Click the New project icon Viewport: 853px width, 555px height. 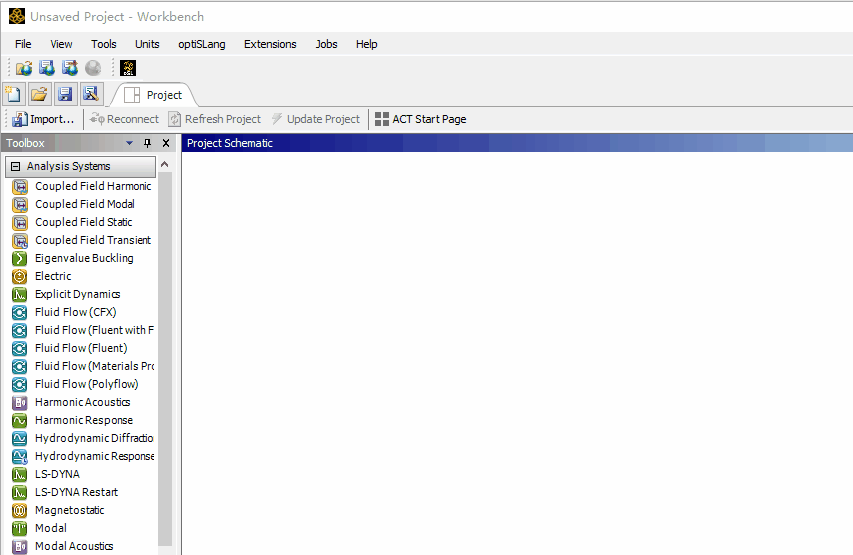point(14,94)
